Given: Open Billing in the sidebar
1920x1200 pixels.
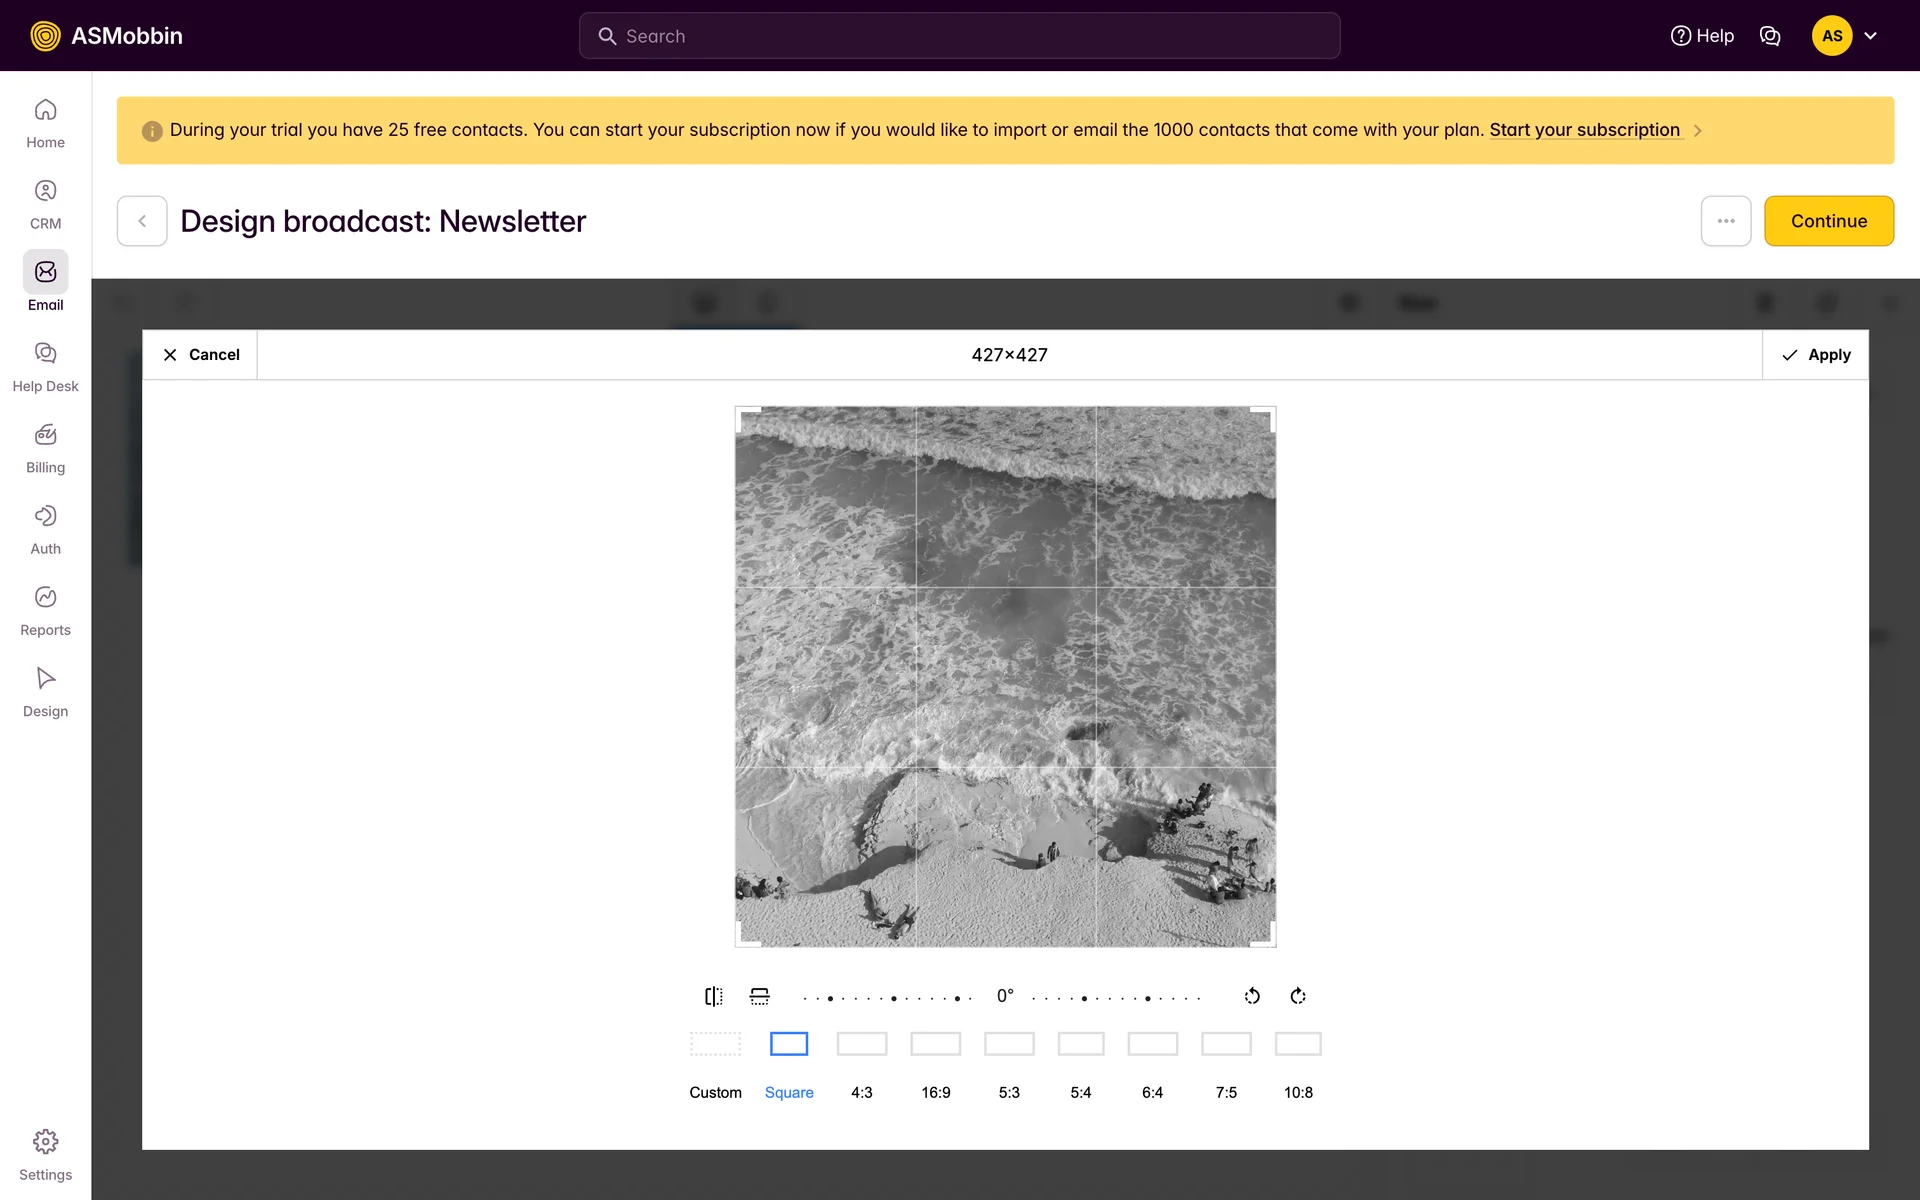Looking at the screenshot, I should point(45,448).
